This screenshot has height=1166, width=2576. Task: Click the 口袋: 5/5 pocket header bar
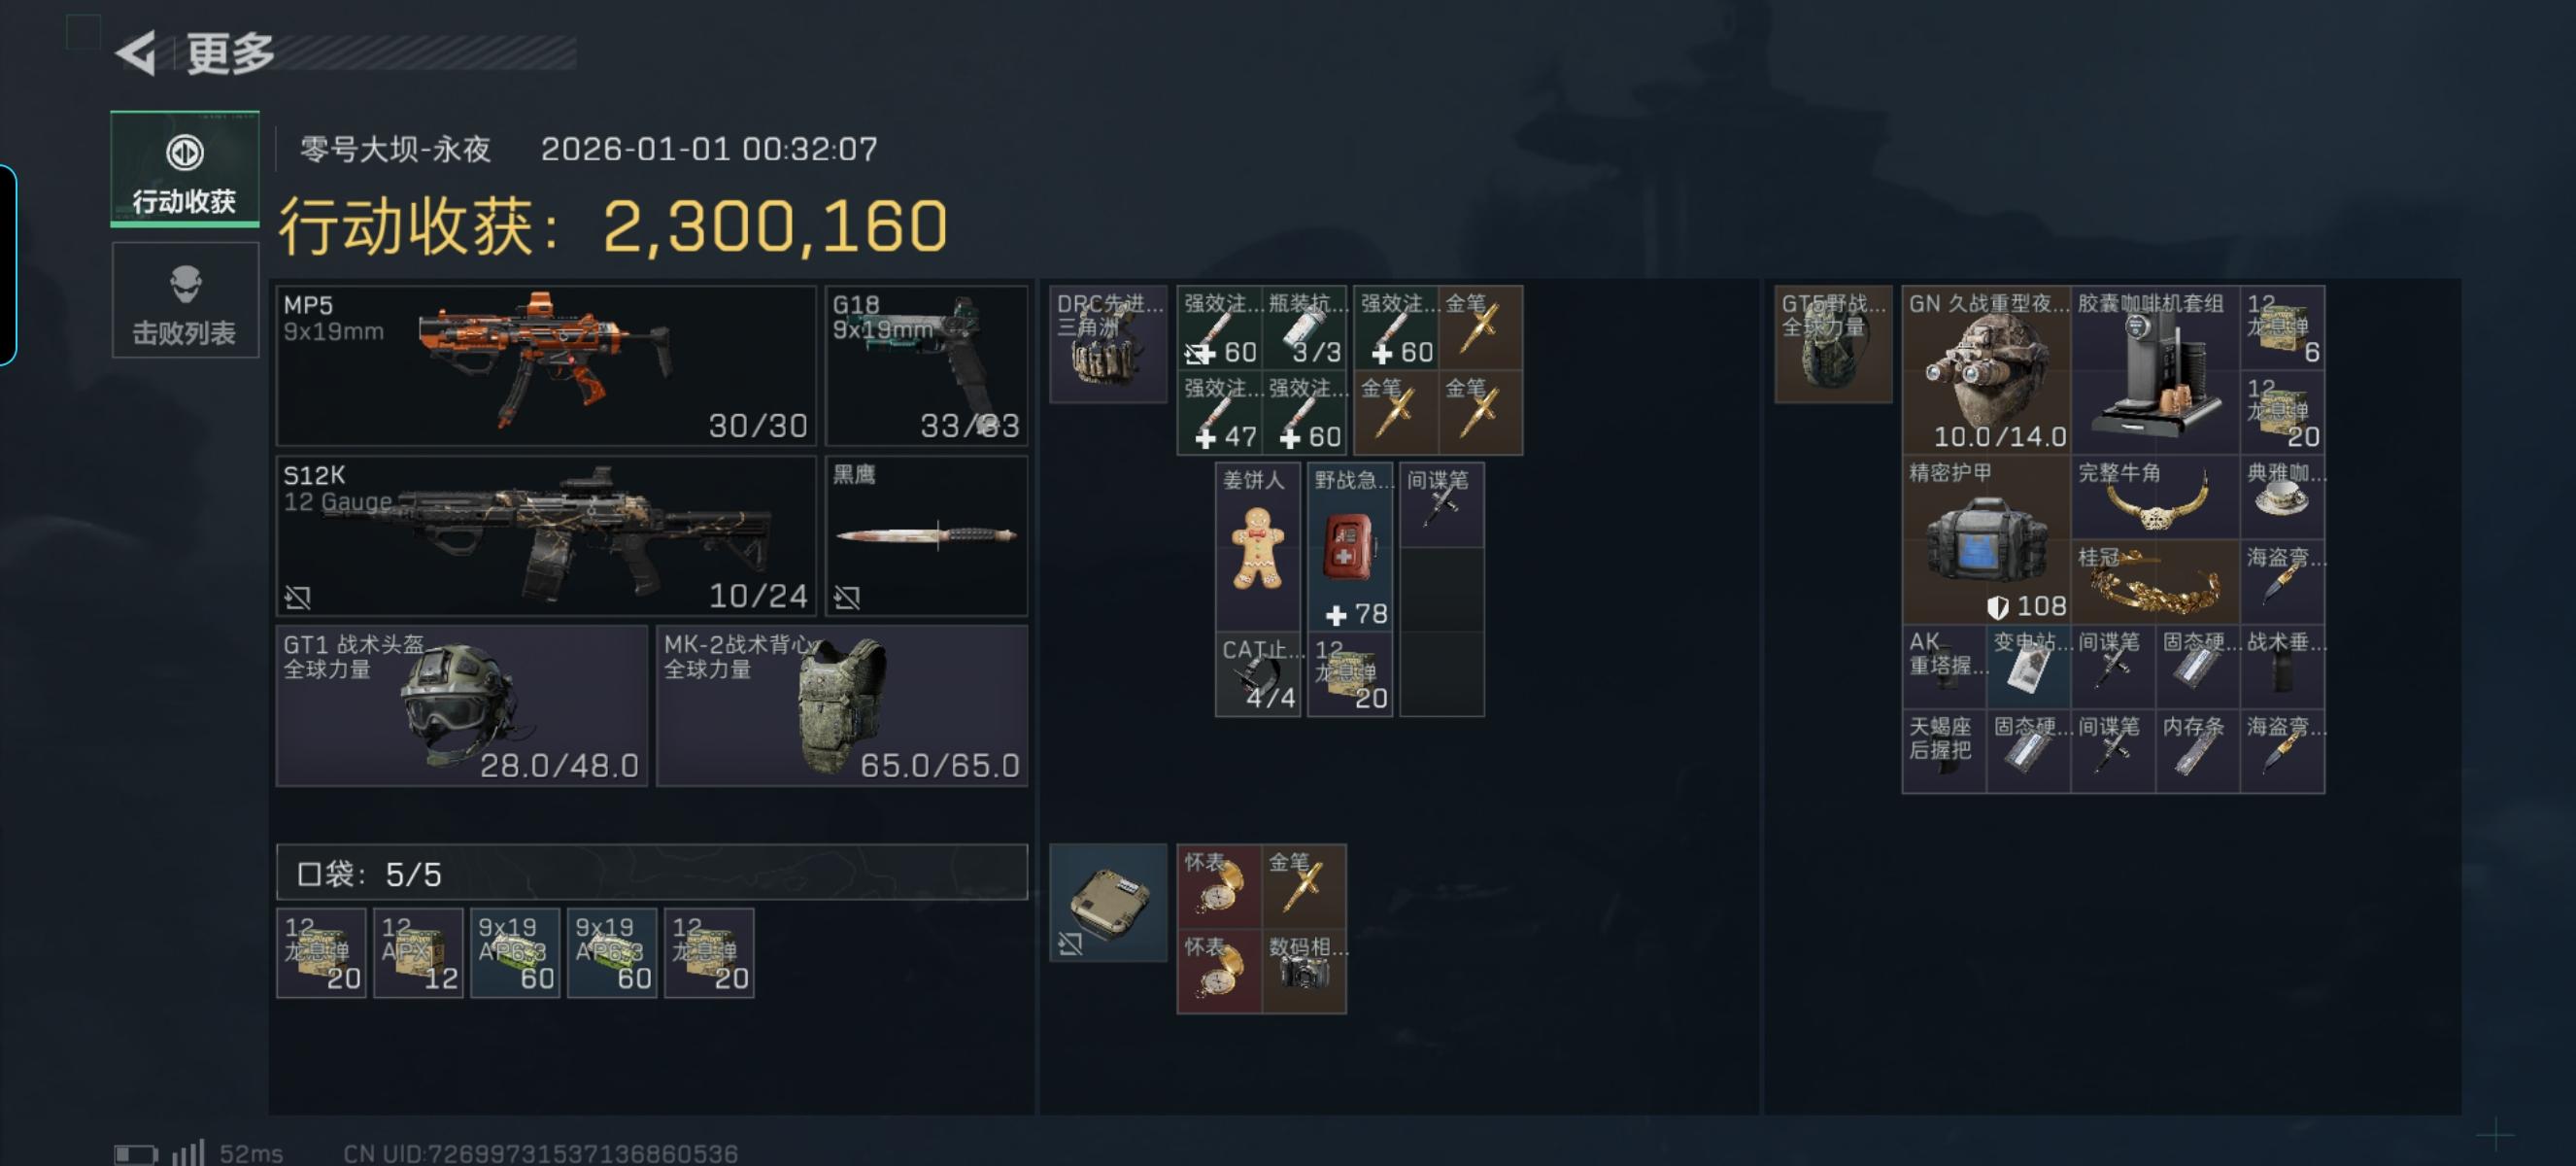tap(652, 873)
